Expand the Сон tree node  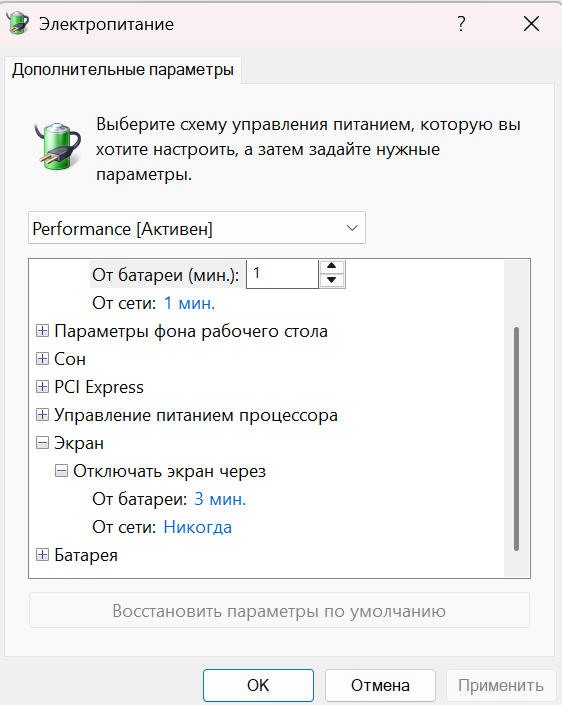(x=42, y=359)
